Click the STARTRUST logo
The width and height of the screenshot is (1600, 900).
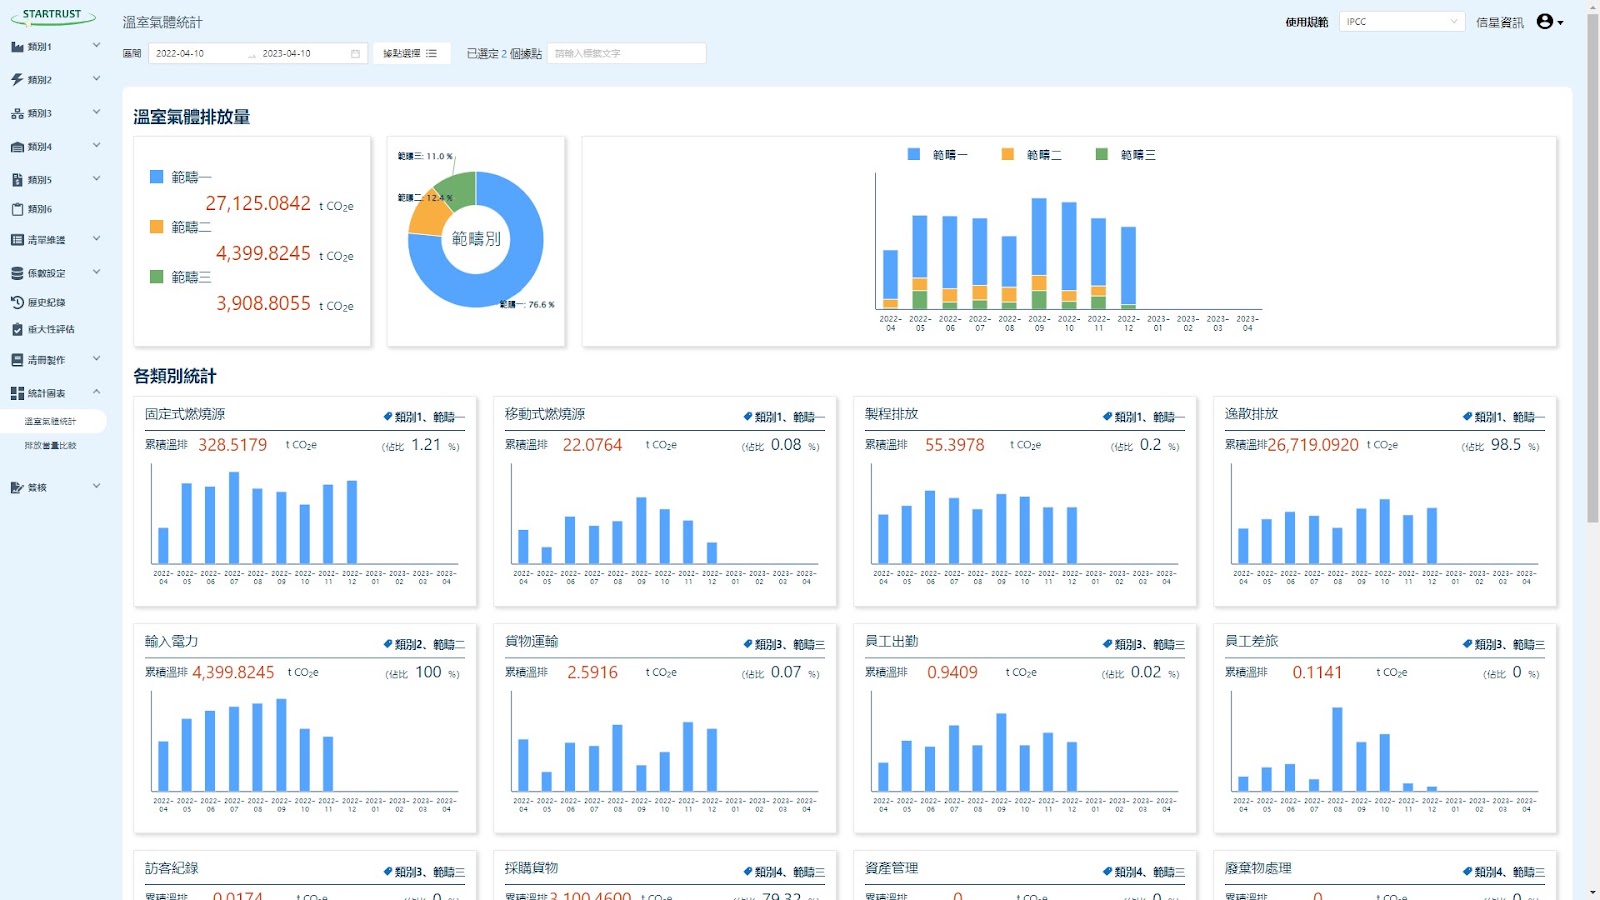(x=53, y=17)
